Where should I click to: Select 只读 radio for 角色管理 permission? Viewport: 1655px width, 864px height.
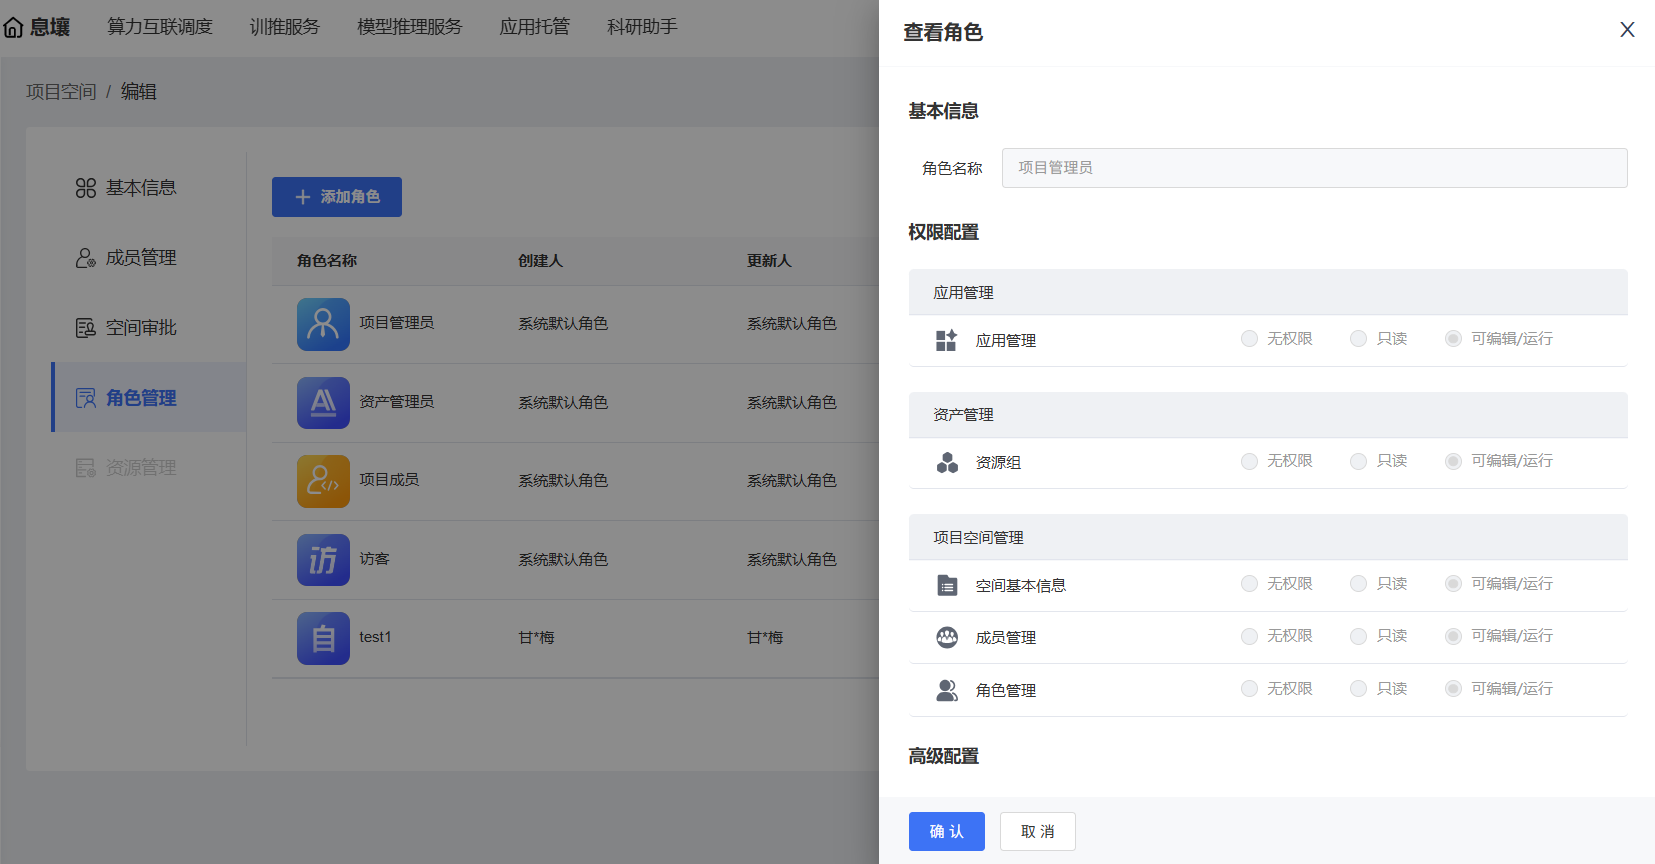[x=1358, y=689]
